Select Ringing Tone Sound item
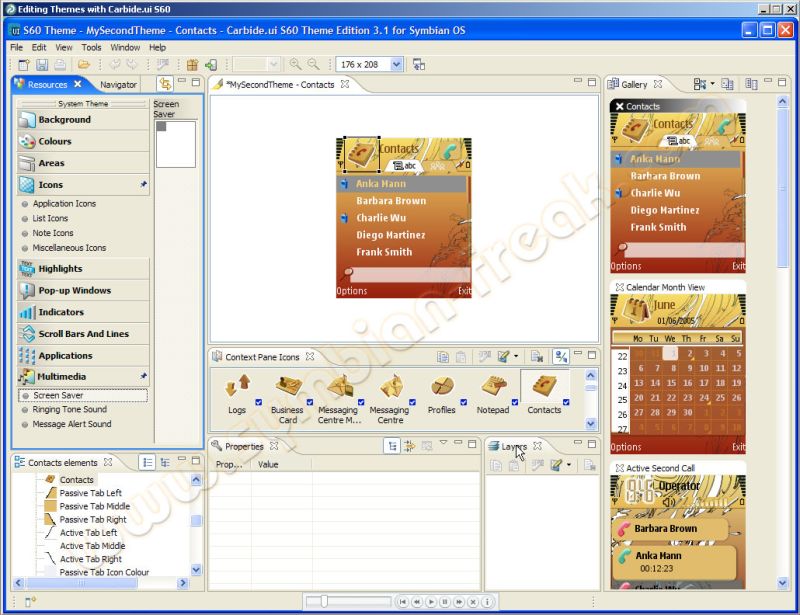The width and height of the screenshot is (800, 615). 69,409
